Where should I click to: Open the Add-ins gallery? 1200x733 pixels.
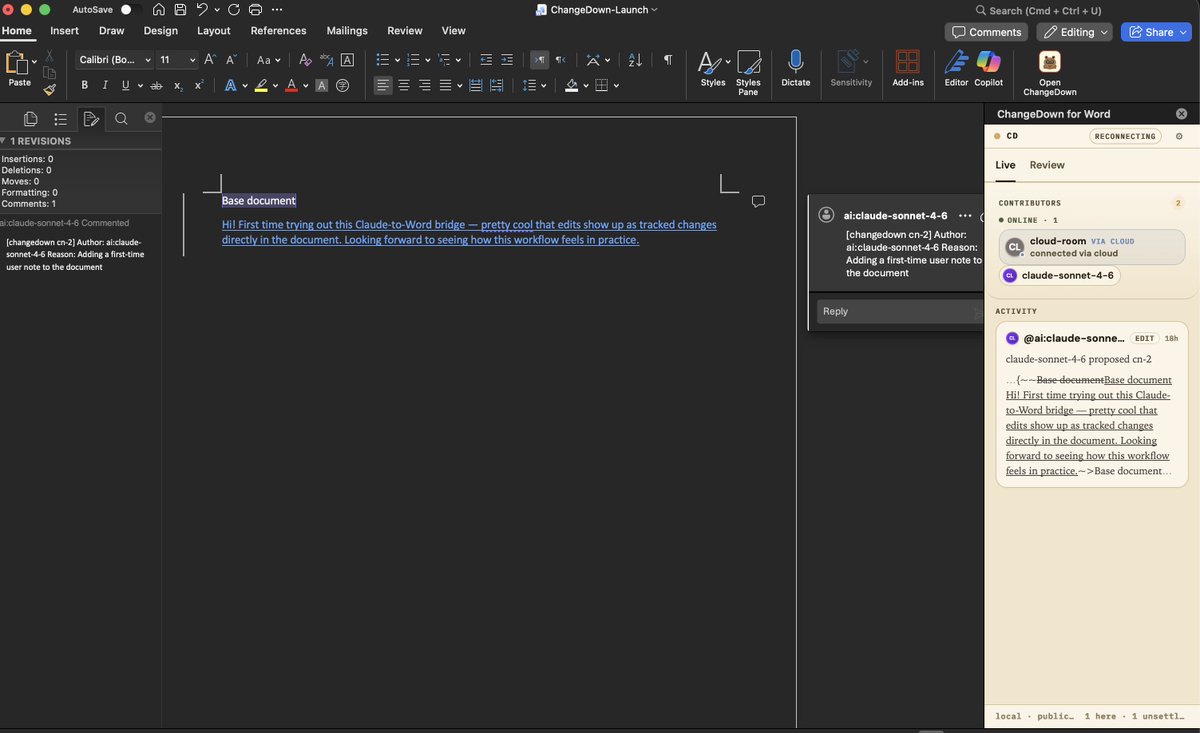tap(908, 69)
